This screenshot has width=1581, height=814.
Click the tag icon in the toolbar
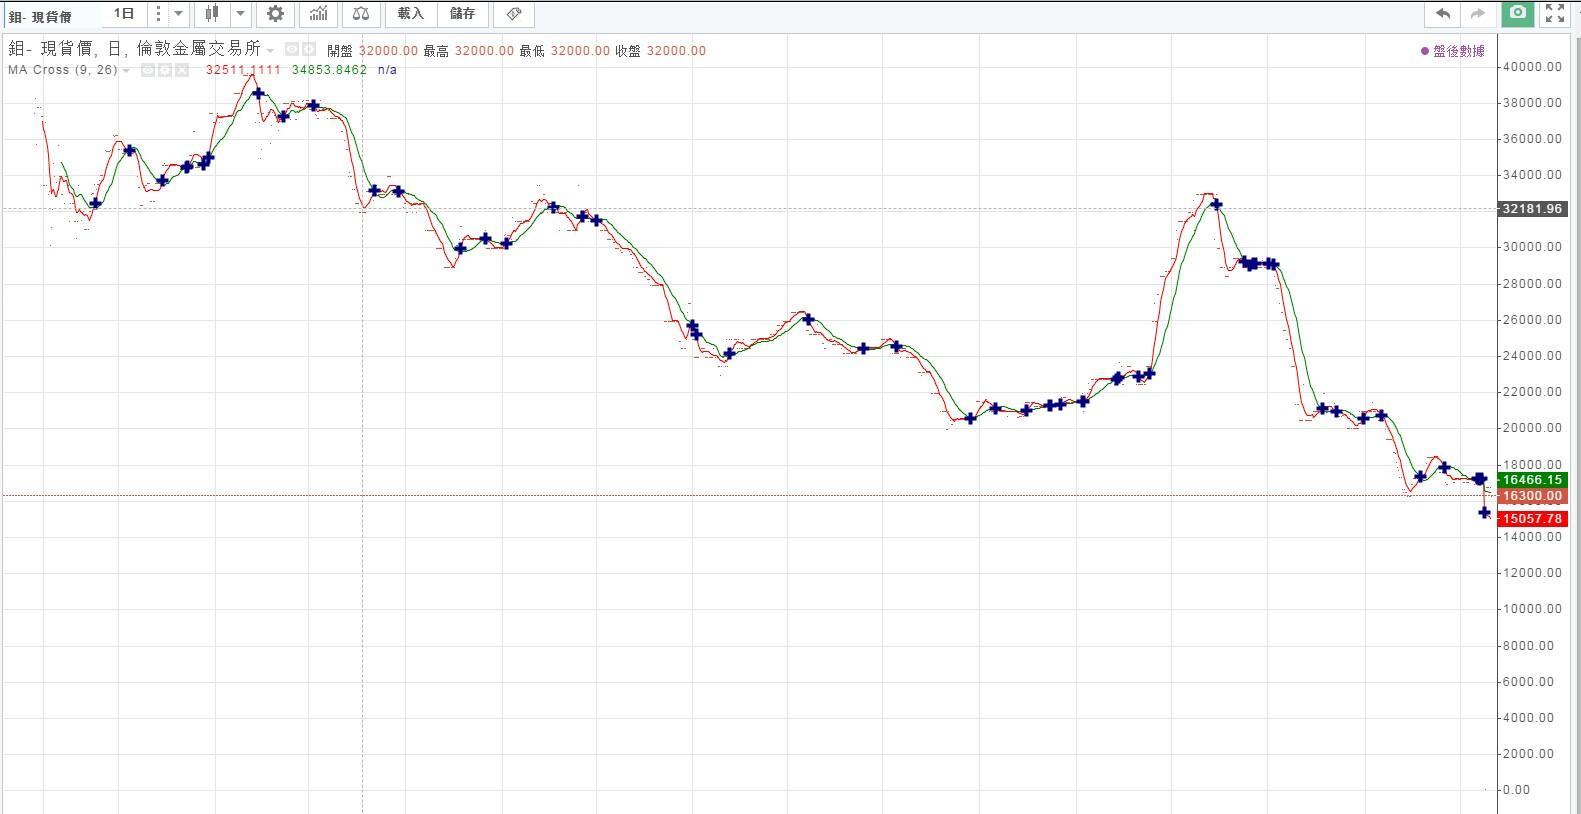tap(514, 14)
